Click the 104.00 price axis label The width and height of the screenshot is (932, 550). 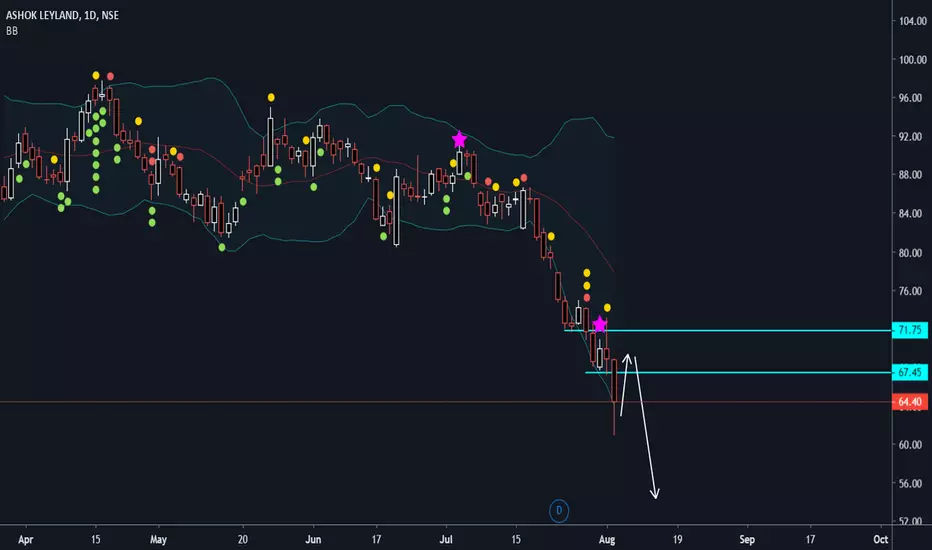click(912, 21)
